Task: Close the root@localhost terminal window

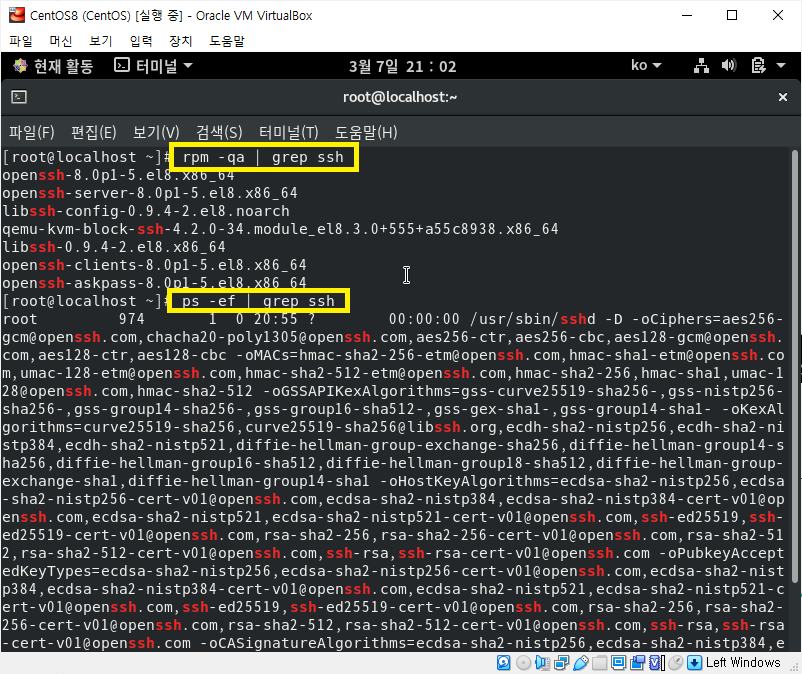Action: click(x=783, y=97)
